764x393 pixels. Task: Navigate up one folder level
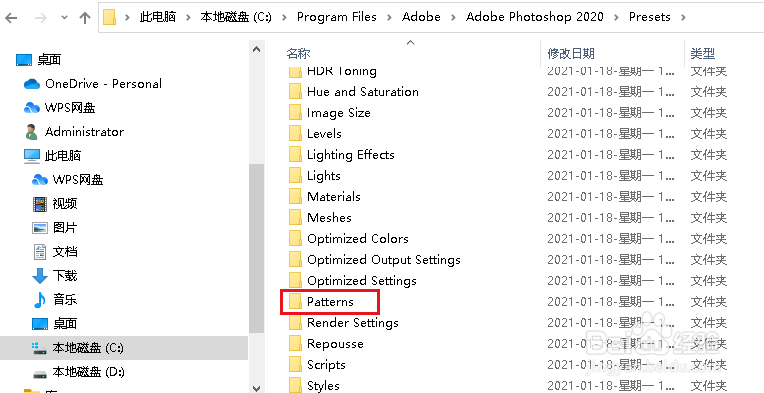point(85,18)
